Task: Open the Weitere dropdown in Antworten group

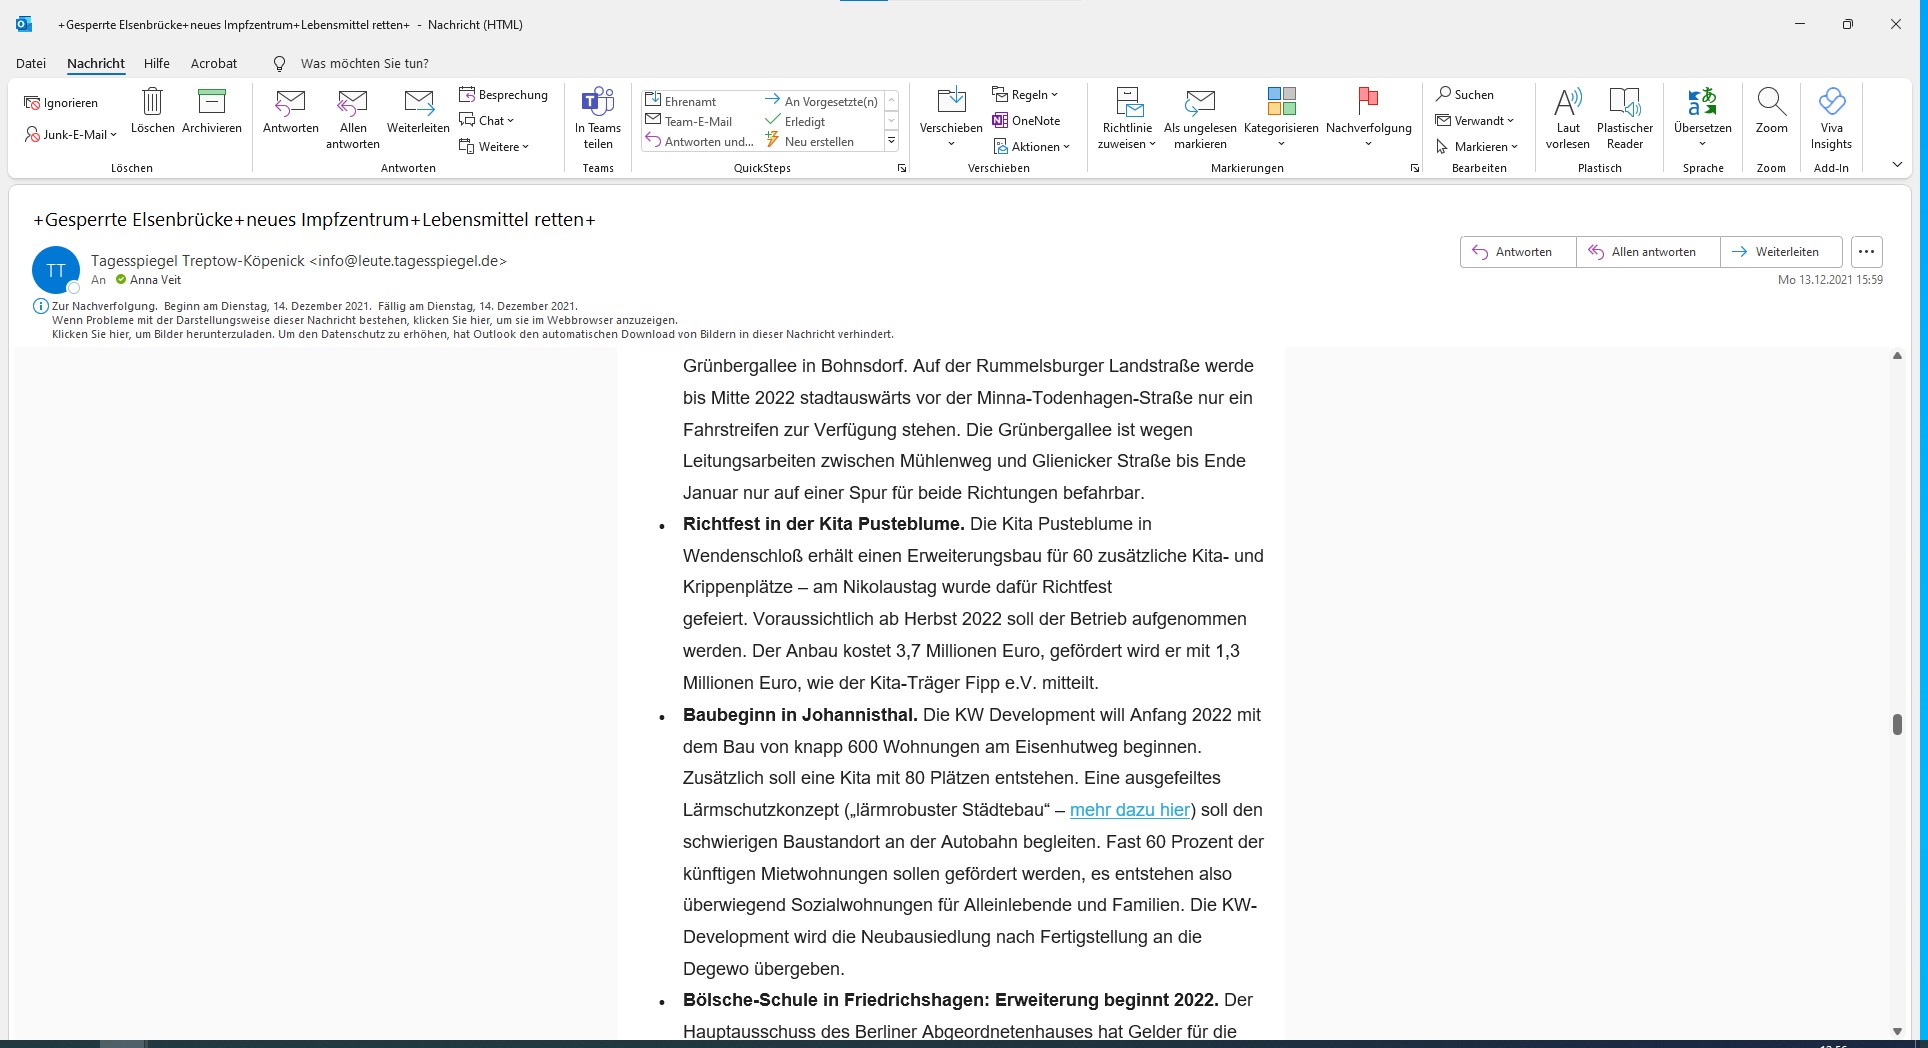Action: (x=494, y=147)
